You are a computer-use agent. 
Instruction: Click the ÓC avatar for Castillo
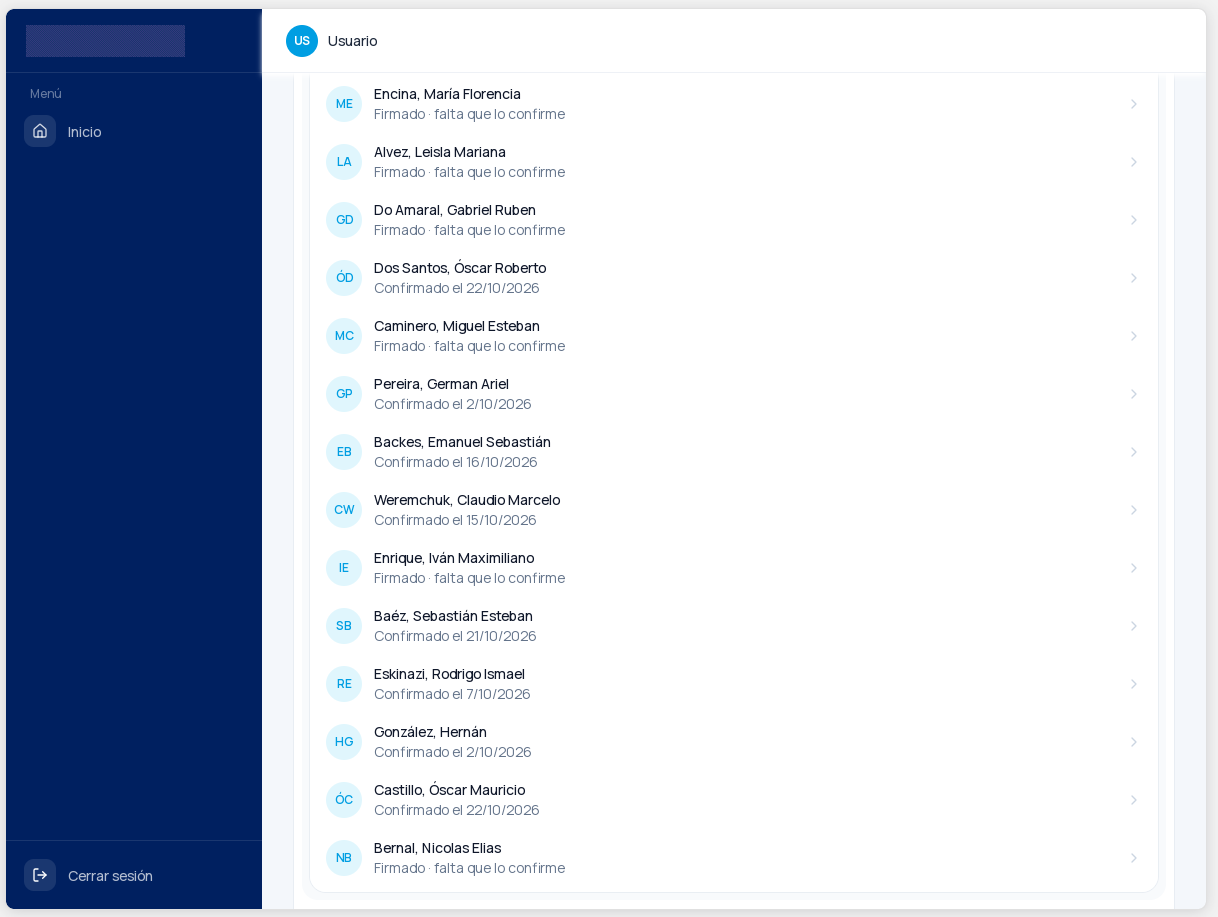coord(344,800)
